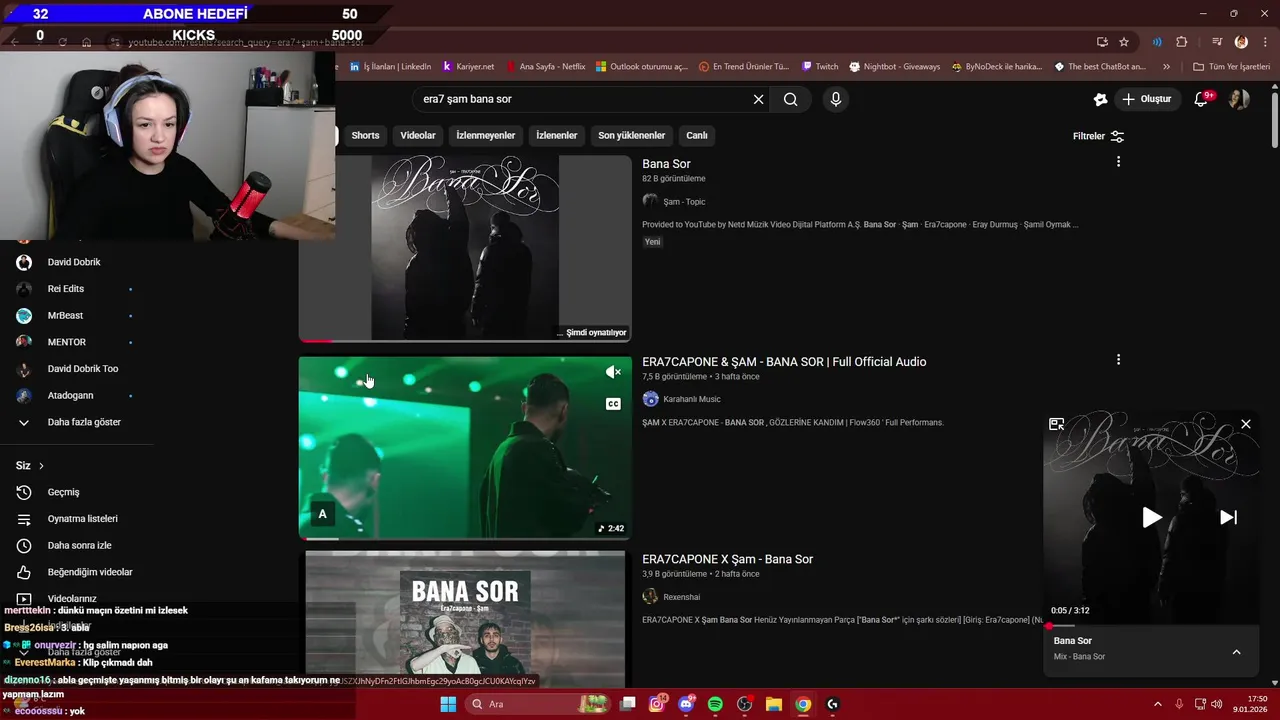Open Nightbot - Giveaways bookmark
The image size is (1280, 720).
coord(895,67)
